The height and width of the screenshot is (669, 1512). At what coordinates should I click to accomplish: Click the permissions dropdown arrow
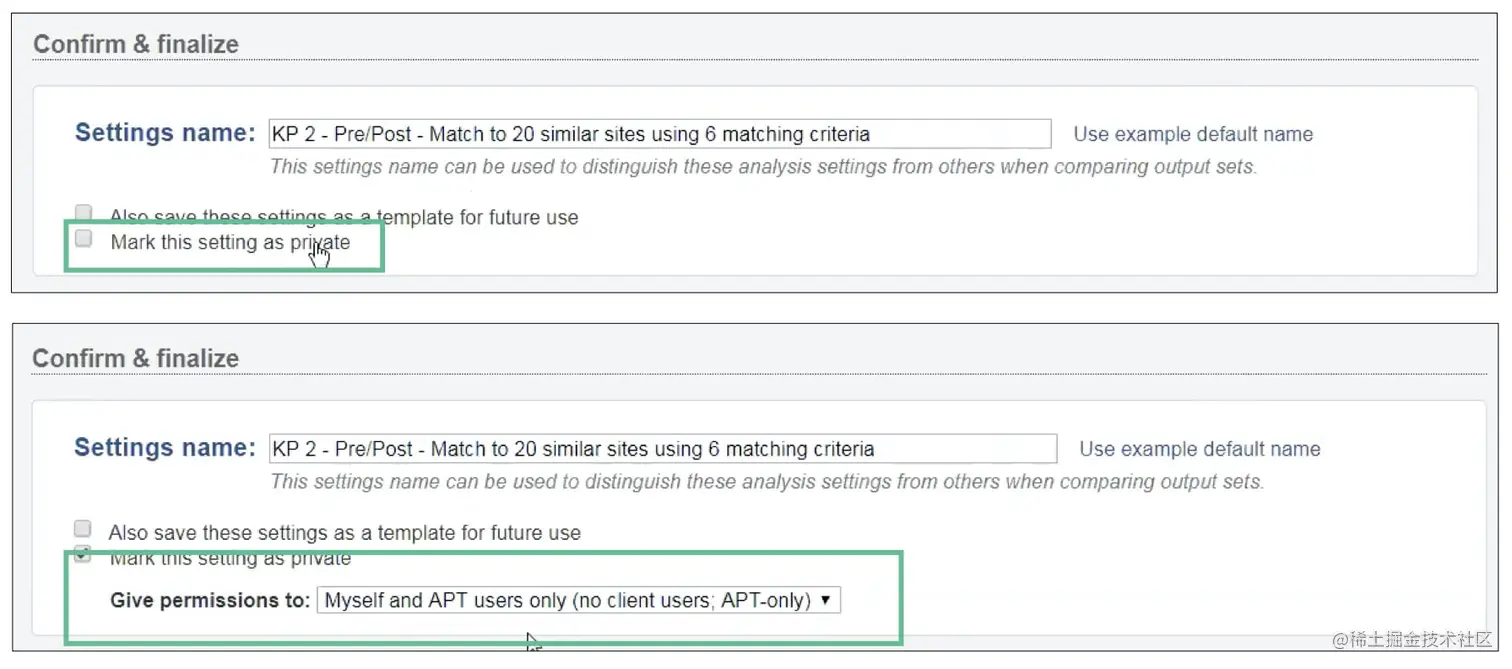825,601
